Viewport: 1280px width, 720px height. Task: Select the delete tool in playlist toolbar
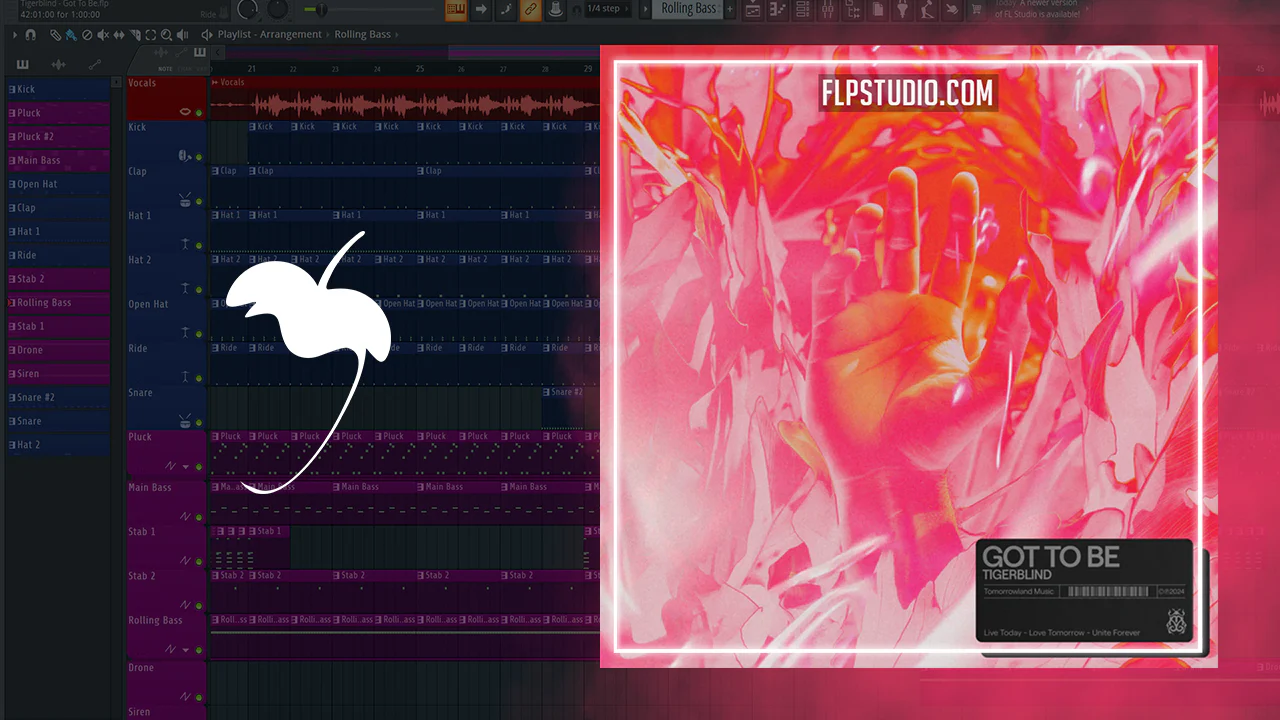click(x=87, y=35)
